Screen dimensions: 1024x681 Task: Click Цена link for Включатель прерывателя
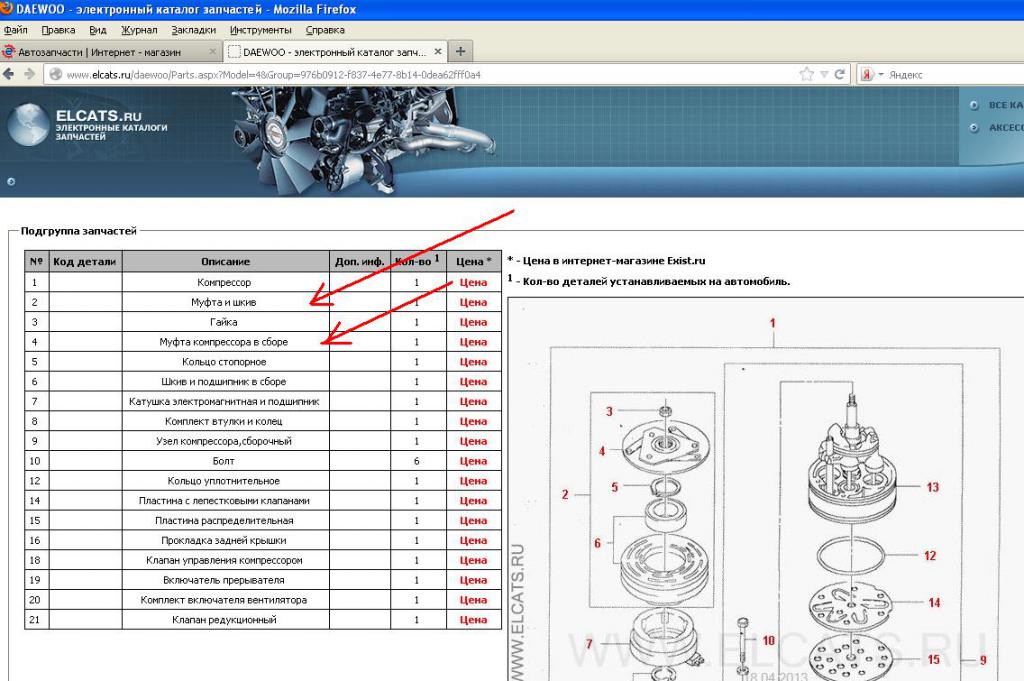[x=473, y=580]
